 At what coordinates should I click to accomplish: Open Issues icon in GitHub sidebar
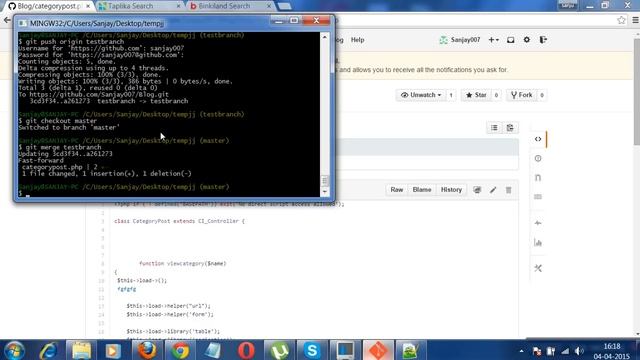pos(538,158)
